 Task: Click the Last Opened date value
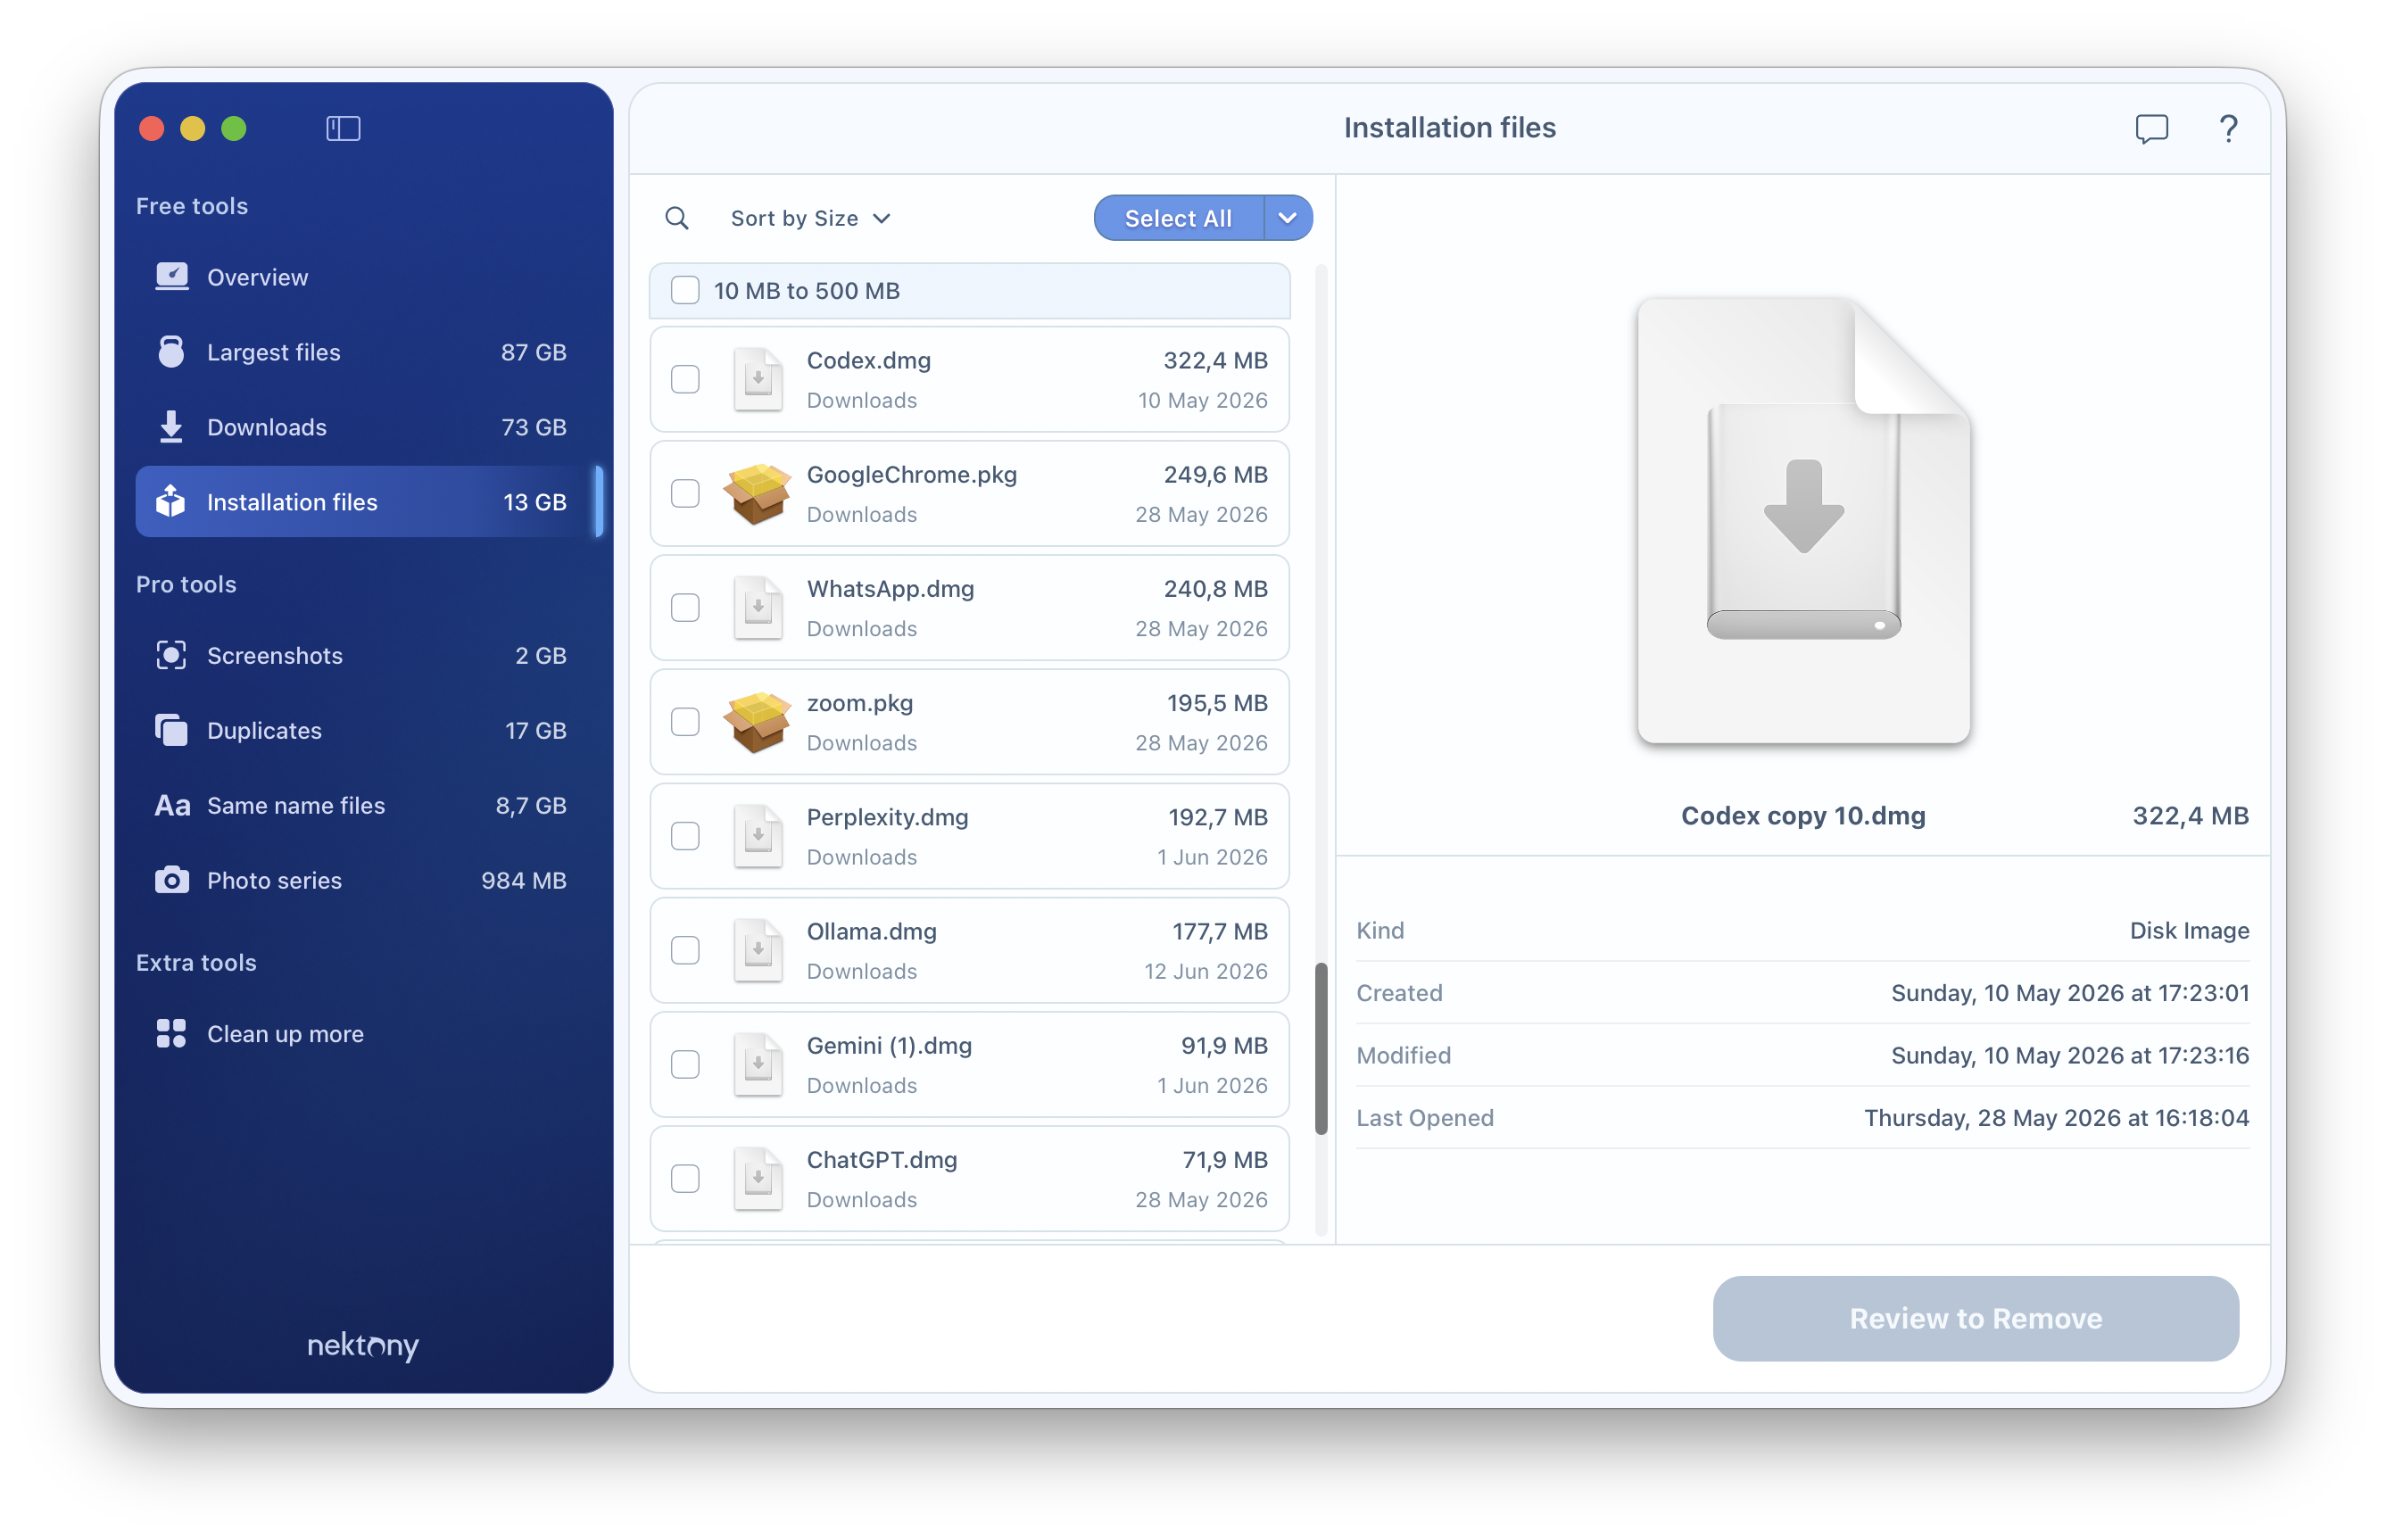tap(2056, 1117)
